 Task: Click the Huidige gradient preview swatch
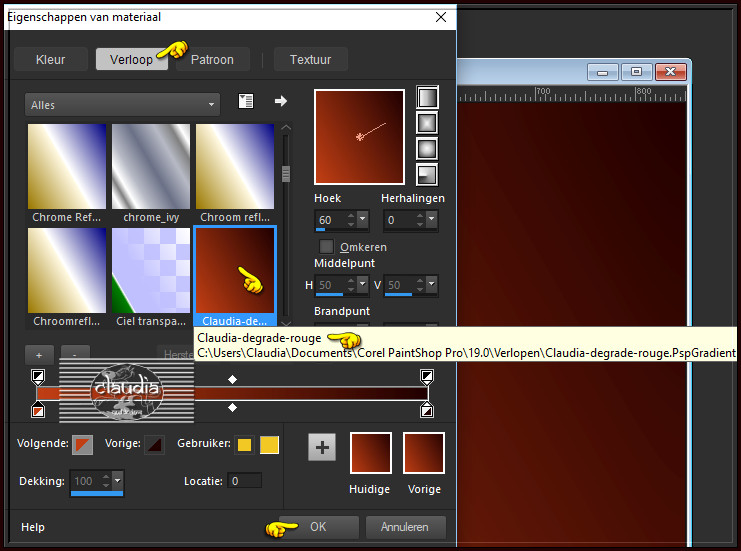click(x=370, y=453)
